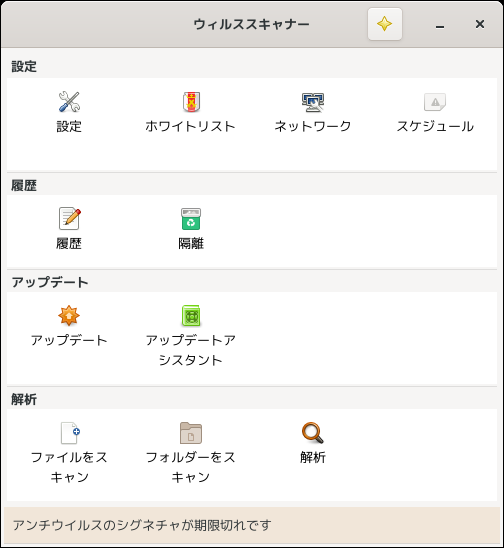Launch the アップデート orange update icon

(69, 315)
